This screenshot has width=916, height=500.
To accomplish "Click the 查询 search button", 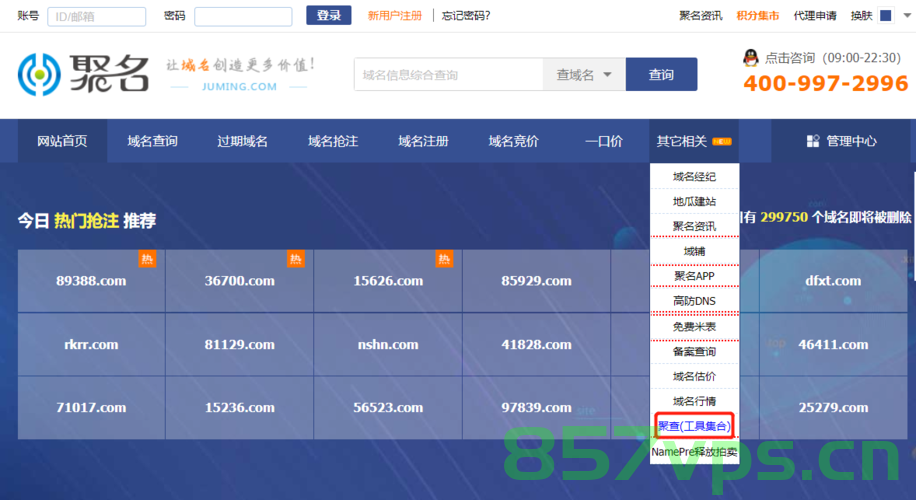I will point(661,74).
